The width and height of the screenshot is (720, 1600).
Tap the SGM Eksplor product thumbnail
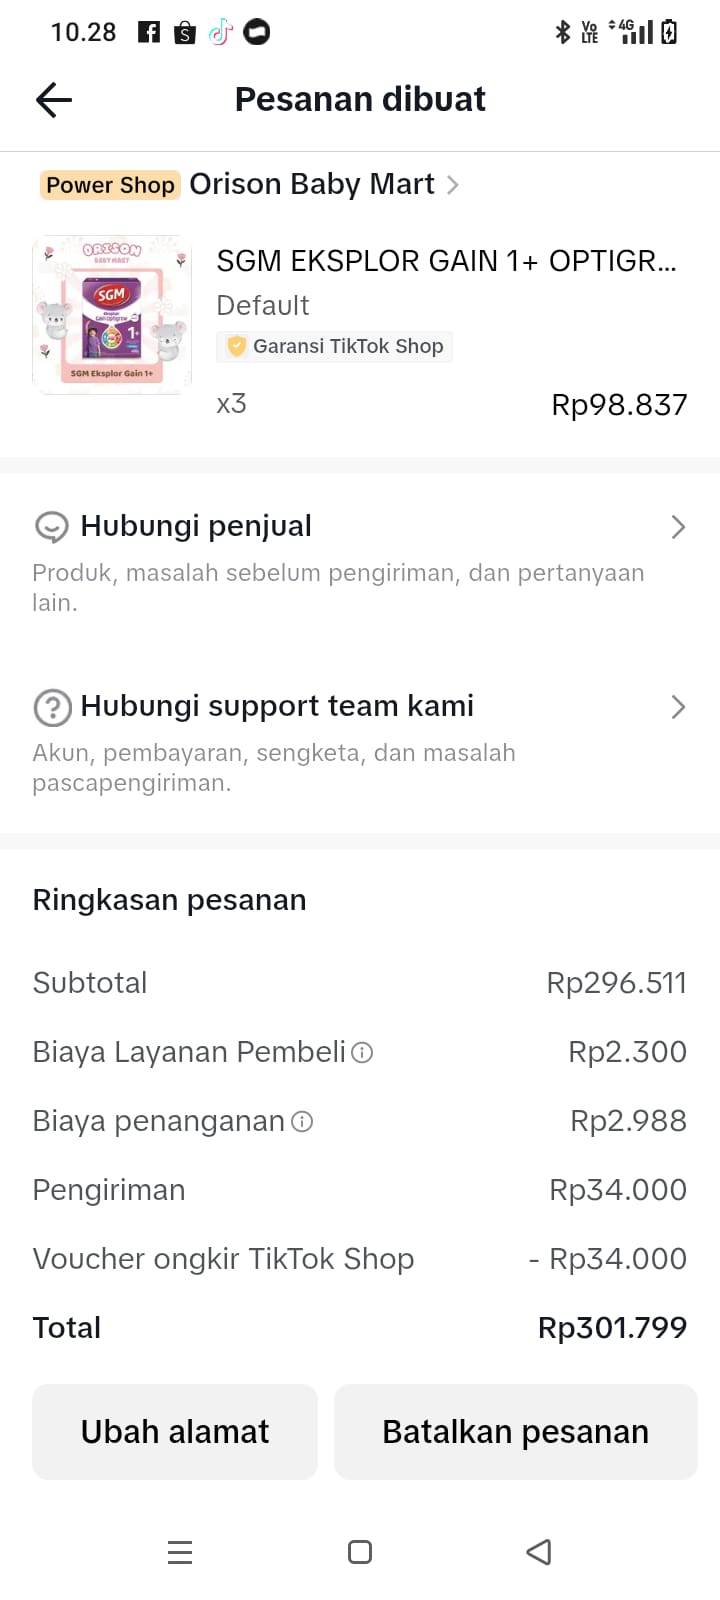(x=112, y=315)
